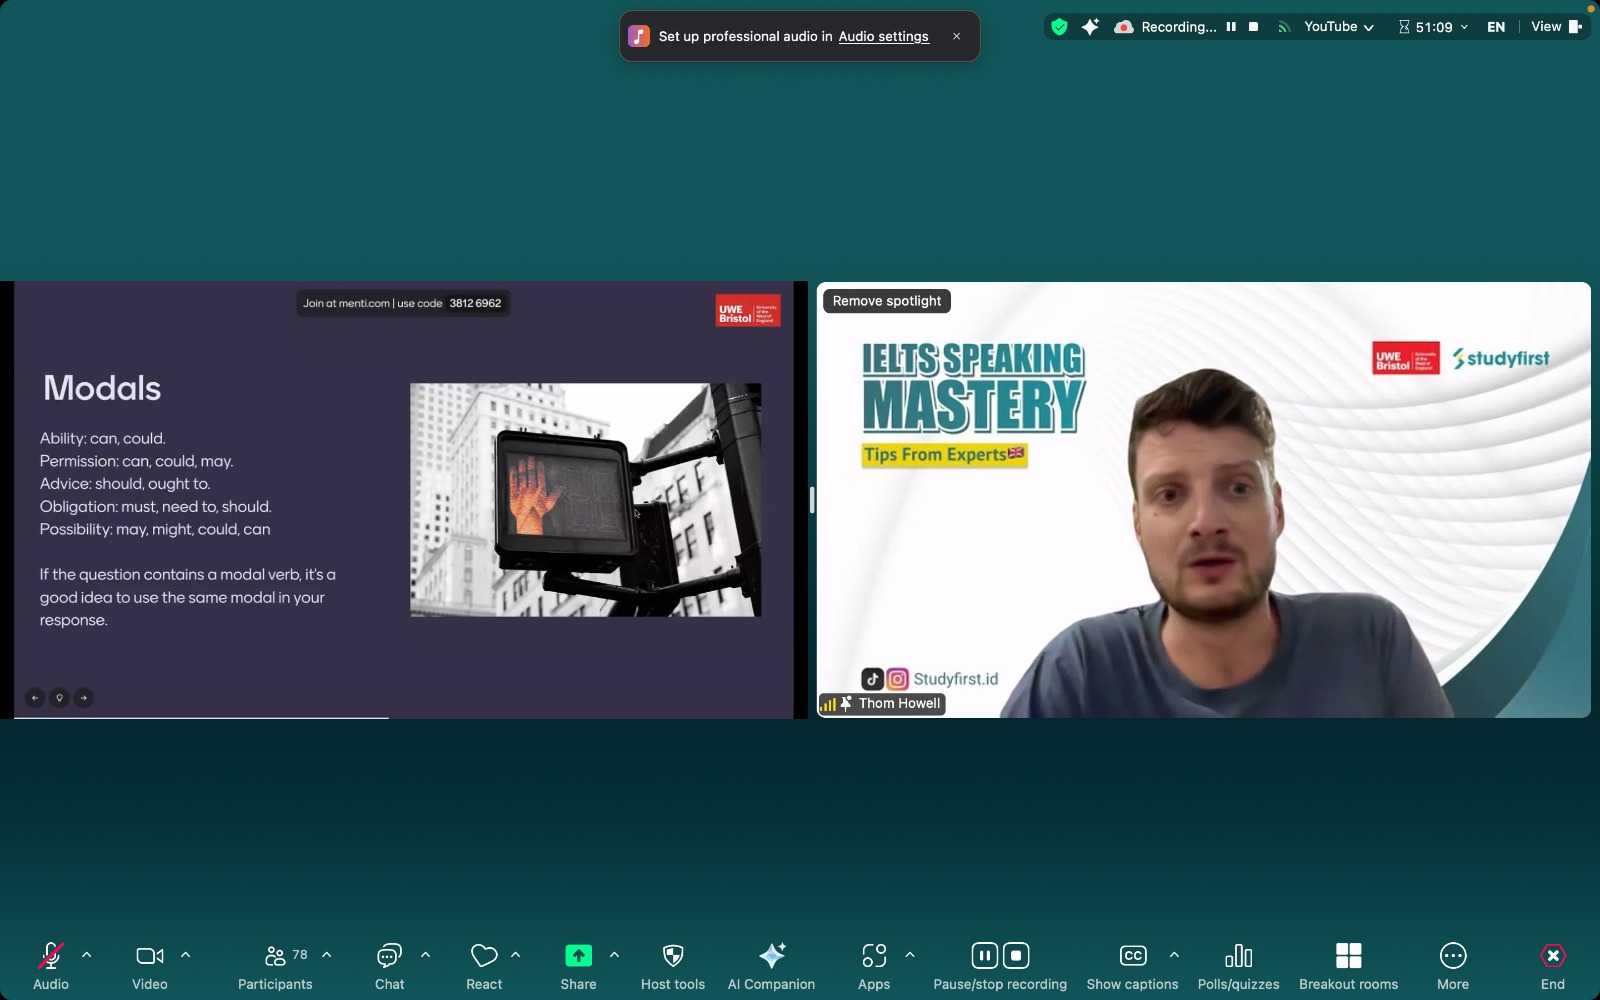
Task: Click the "Obligation: must, need to, should." line
Action: (x=156, y=507)
